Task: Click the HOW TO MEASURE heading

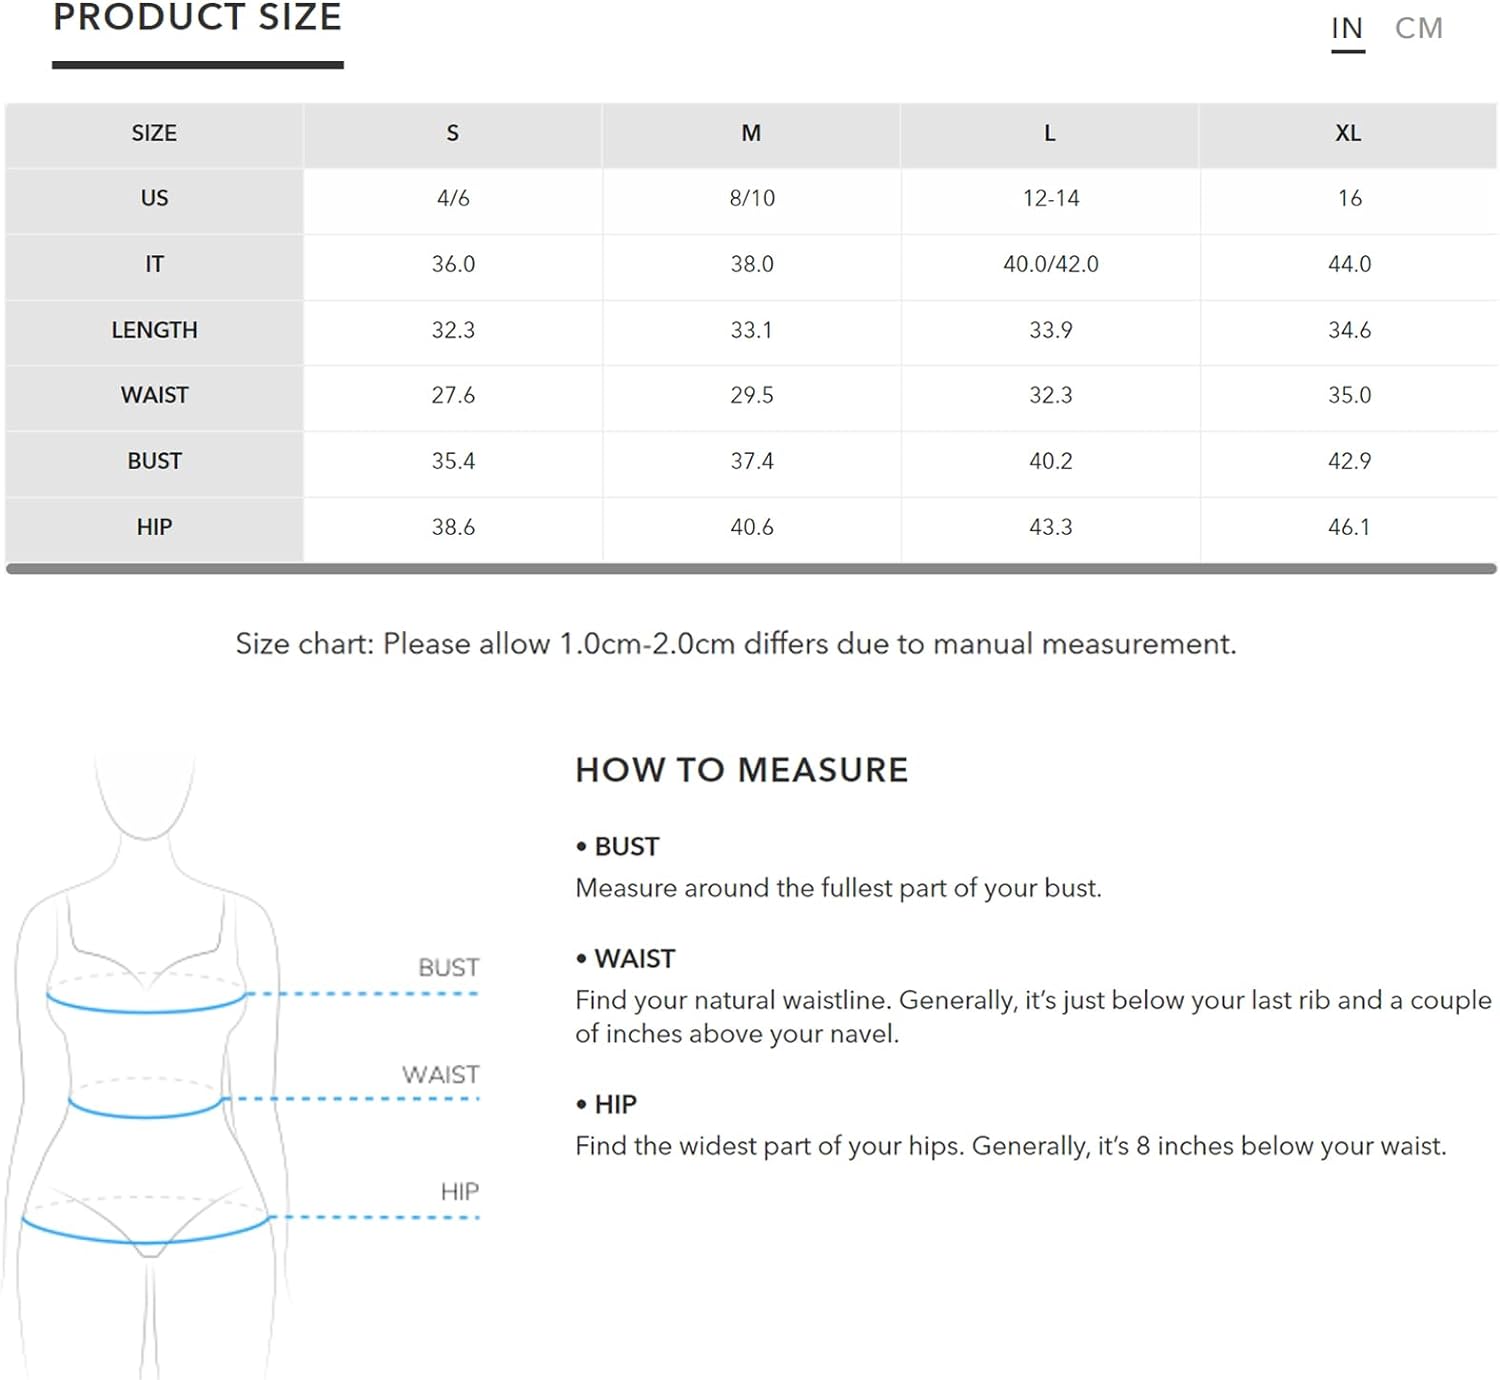Action: coord(741,770)
